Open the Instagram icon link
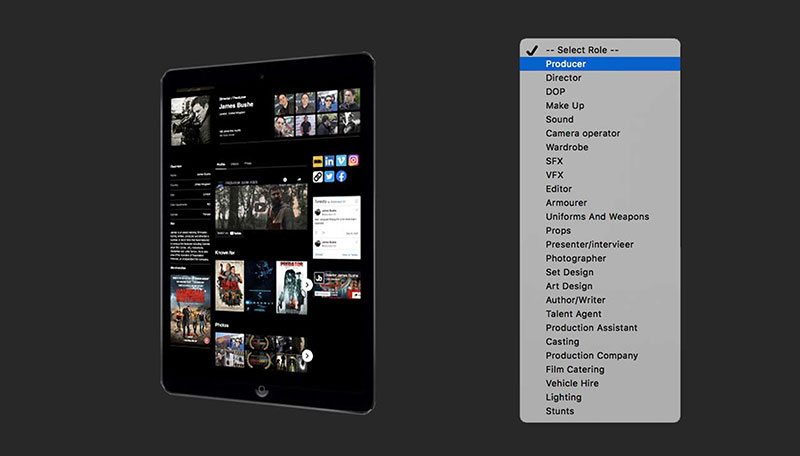Image resolution: width=800 pixels, height=456 pixels. (353, 160)
